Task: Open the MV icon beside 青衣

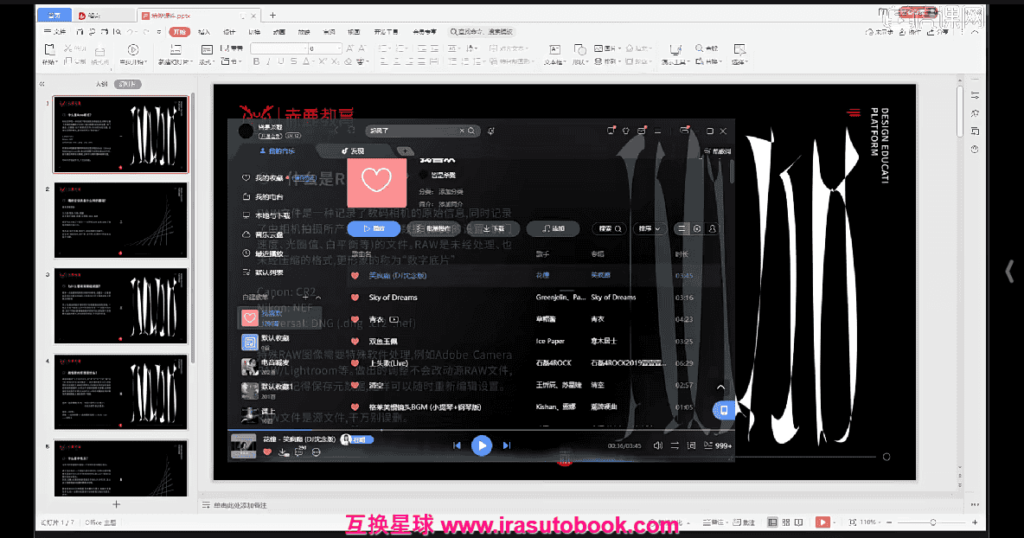Action: point(394,319)
